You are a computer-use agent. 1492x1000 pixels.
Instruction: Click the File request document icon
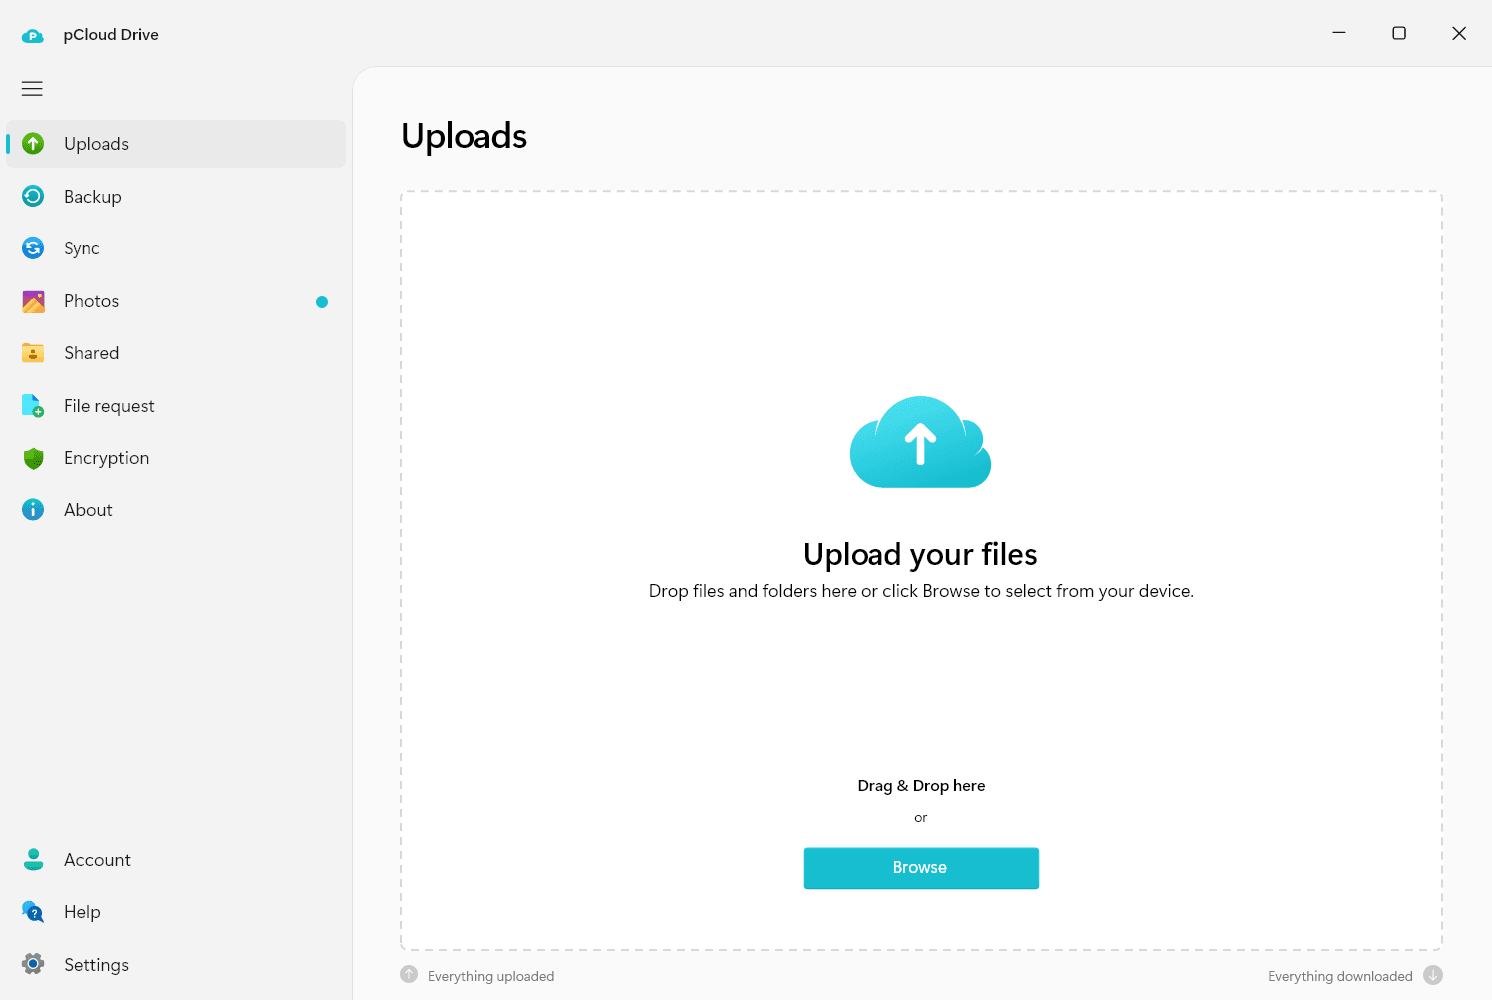pyautogui.click(x=33, y=405)
